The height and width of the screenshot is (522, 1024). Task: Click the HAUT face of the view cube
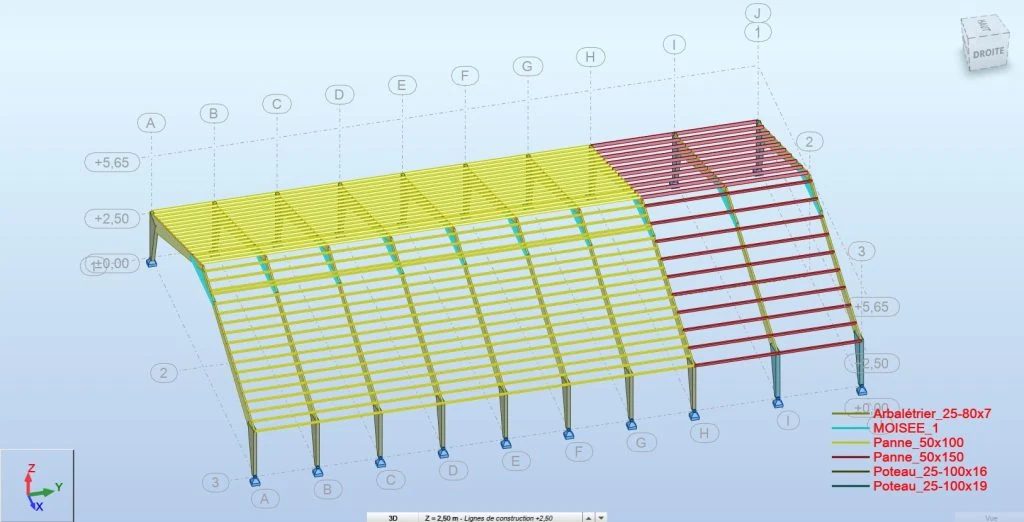[x=984, y=26]
